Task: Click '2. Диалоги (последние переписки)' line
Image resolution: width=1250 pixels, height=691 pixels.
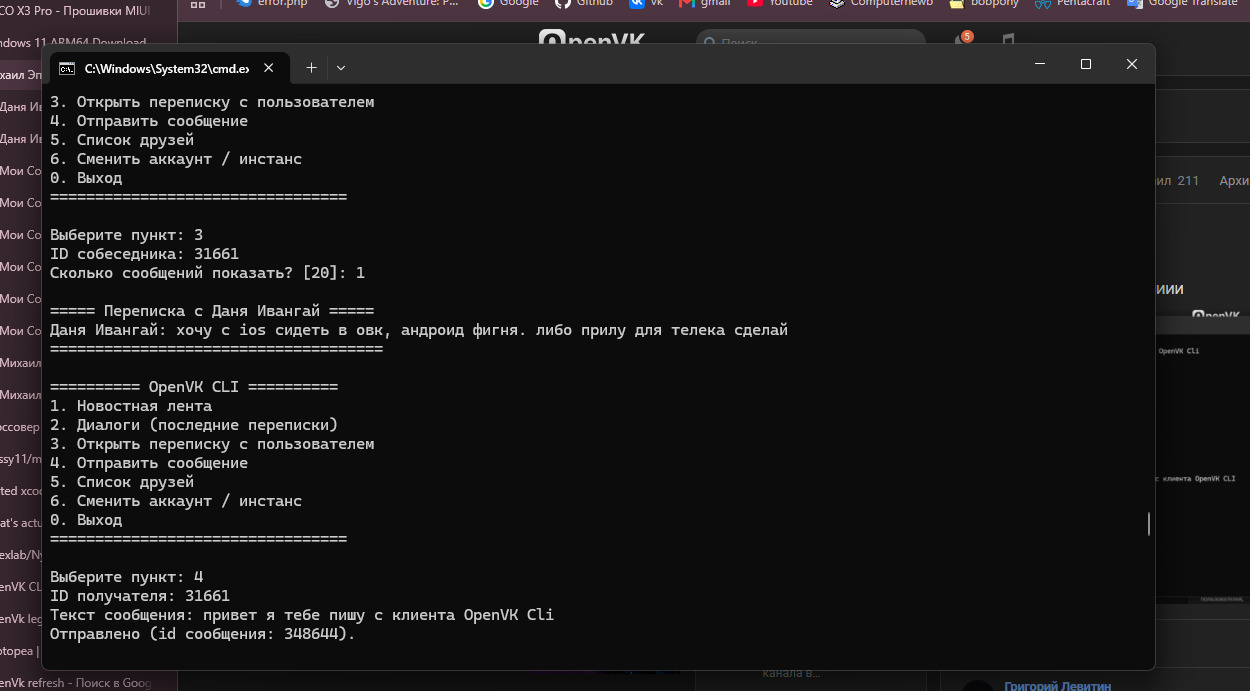Action: pyautogui.click(x=194, y=425)
